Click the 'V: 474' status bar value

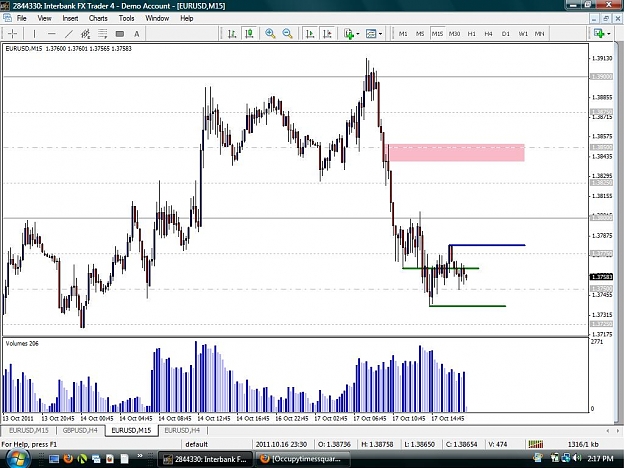[x=497, y=444]
